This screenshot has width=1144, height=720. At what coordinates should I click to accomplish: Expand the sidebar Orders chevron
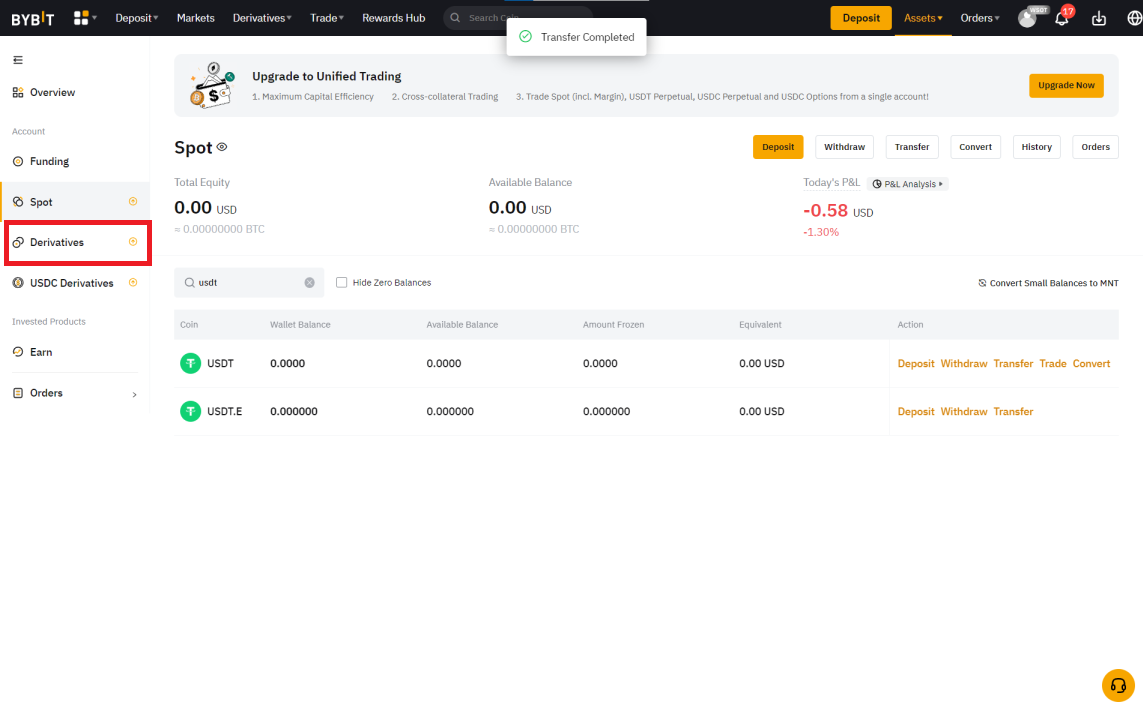click(x=134, y=395)
